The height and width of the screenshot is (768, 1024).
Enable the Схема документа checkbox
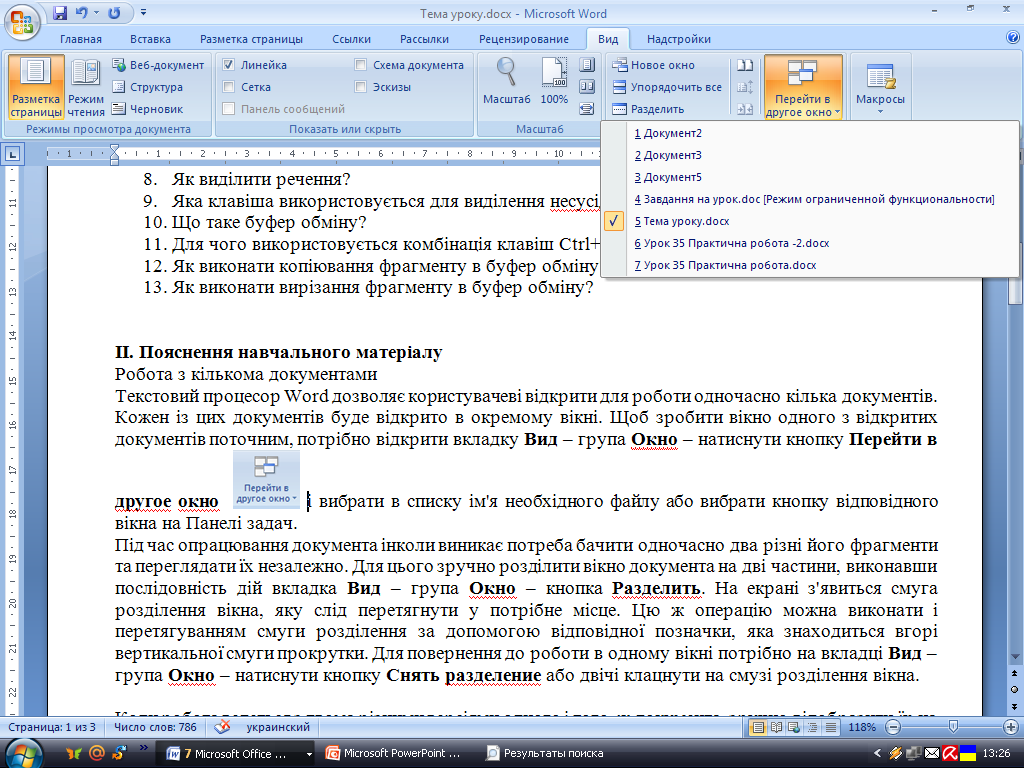[360, 65]
